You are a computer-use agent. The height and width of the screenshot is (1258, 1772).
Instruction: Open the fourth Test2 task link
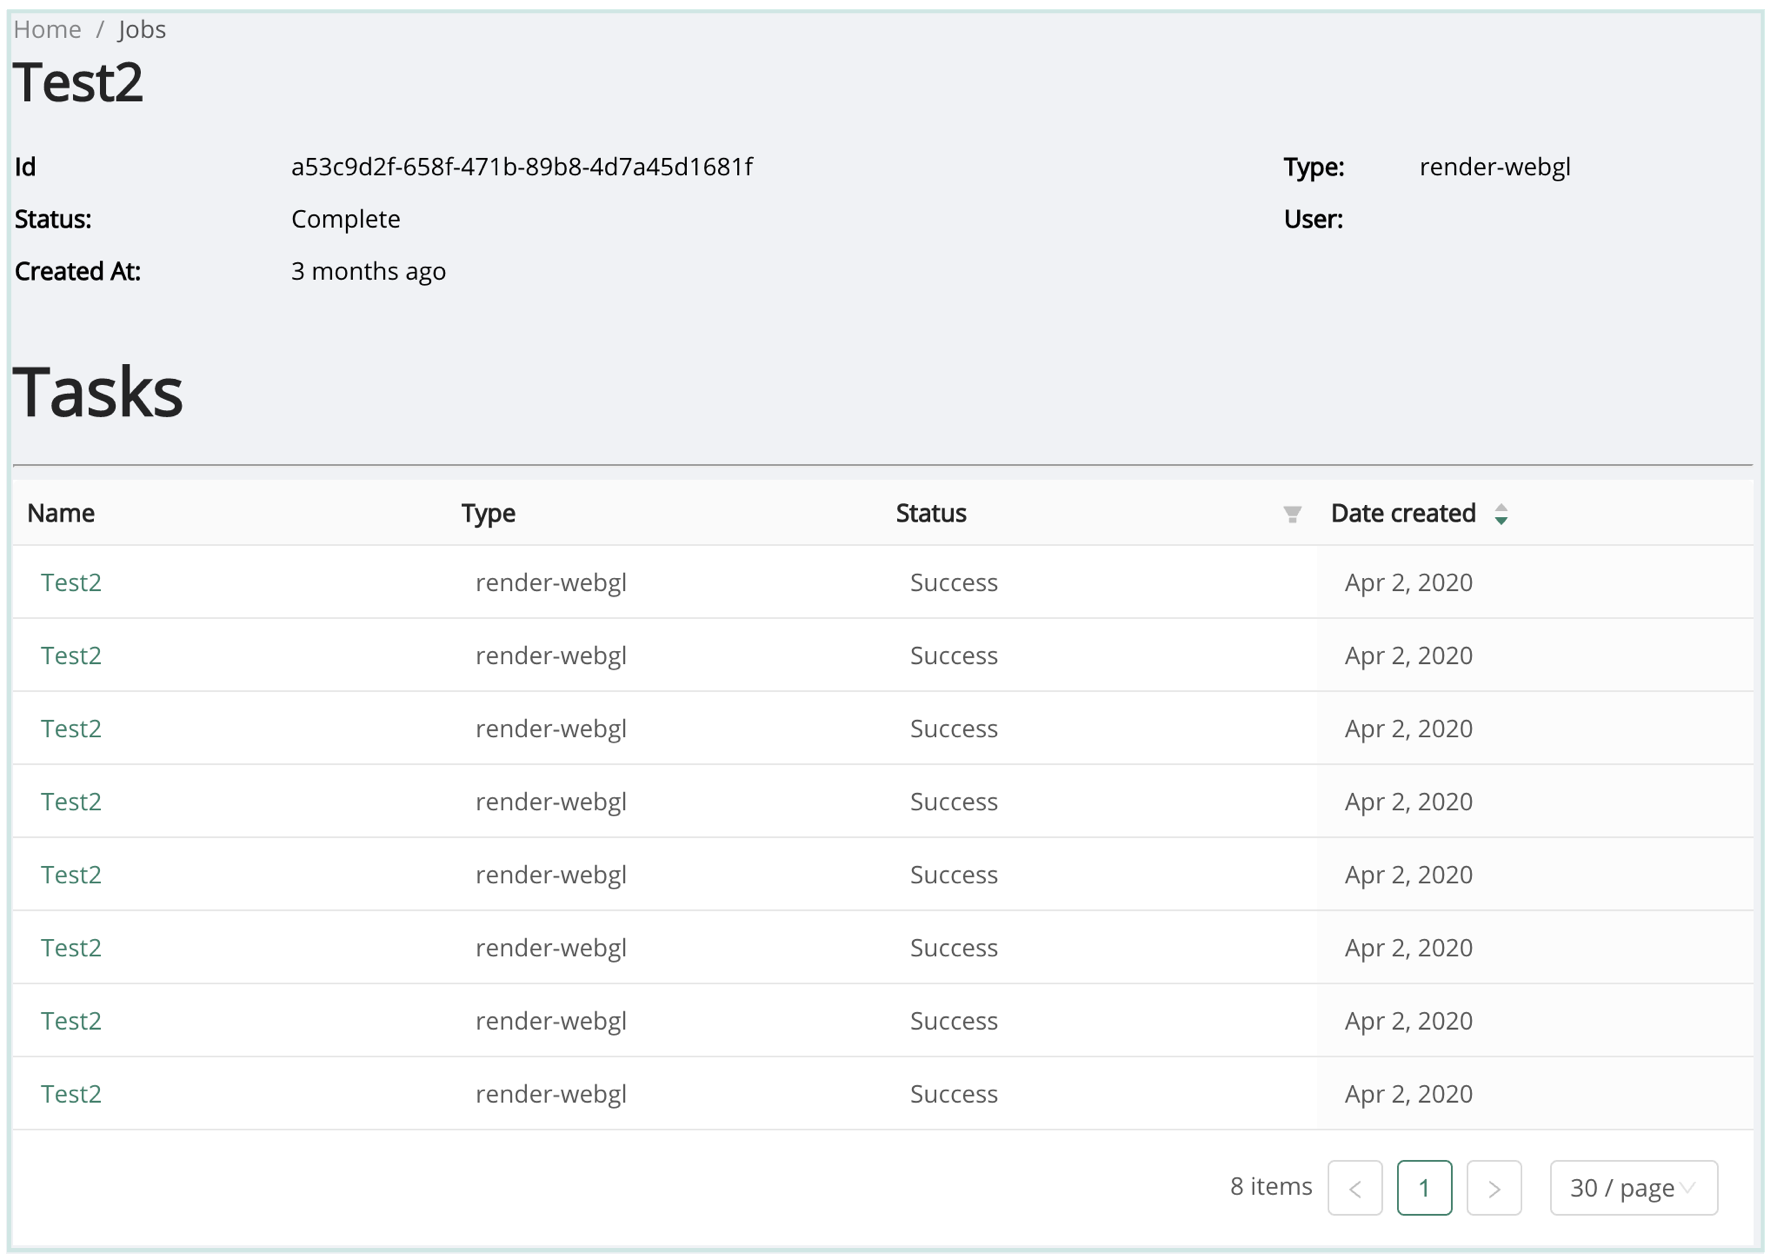[71, 802]
